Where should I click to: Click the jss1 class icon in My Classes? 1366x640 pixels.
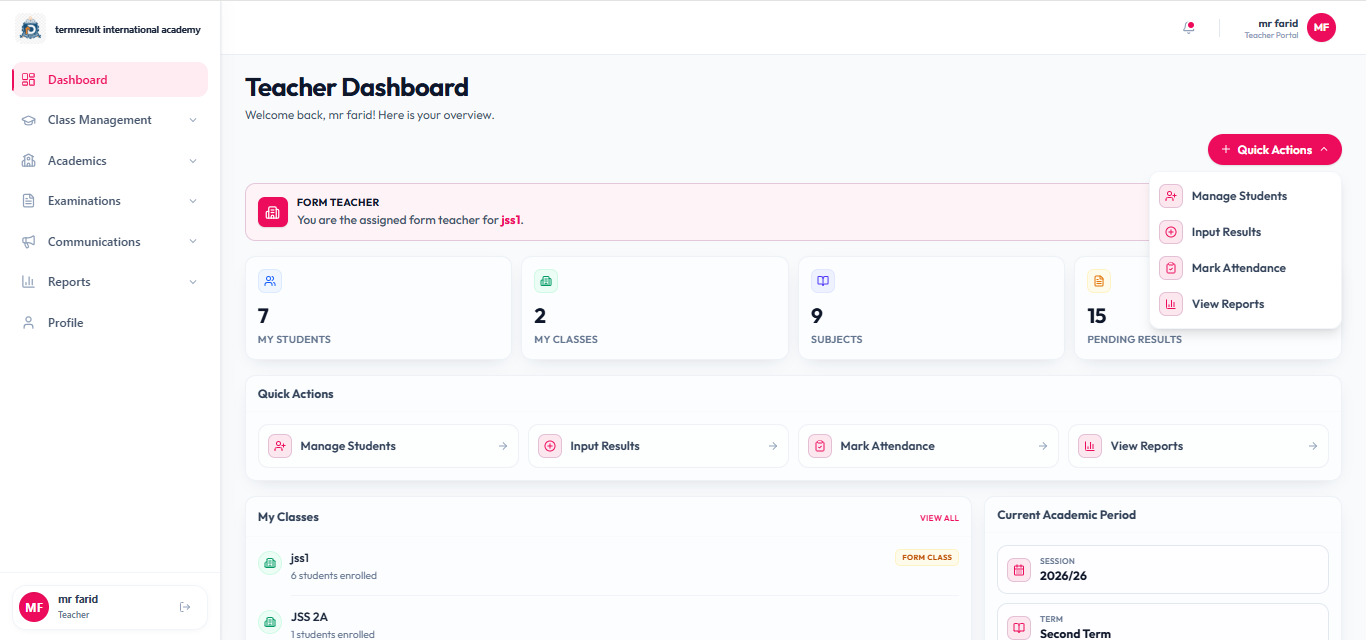click(269, 563)
